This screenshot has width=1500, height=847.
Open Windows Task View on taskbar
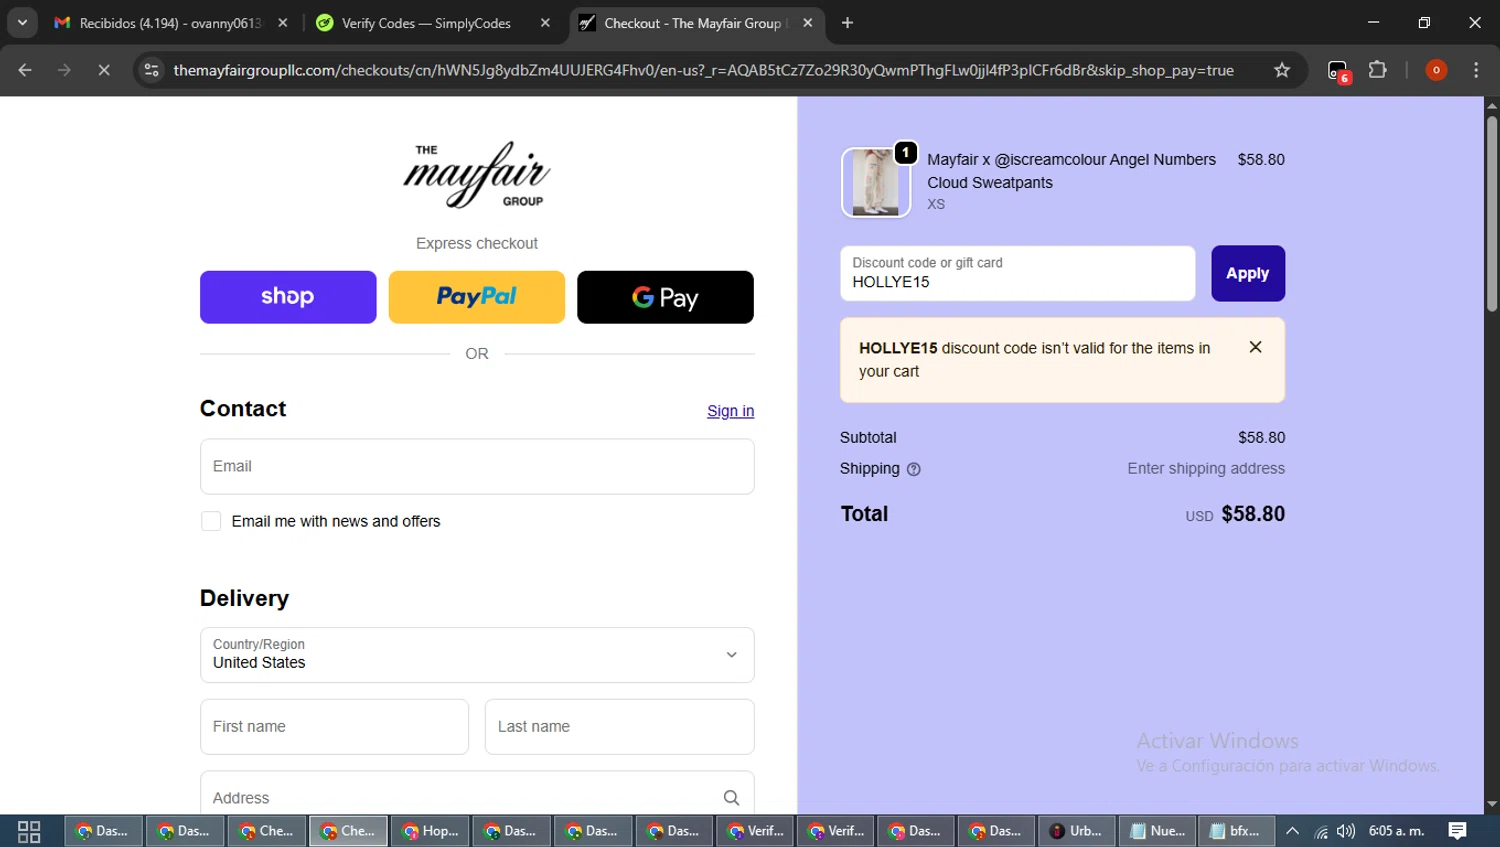tap(29, 831)
